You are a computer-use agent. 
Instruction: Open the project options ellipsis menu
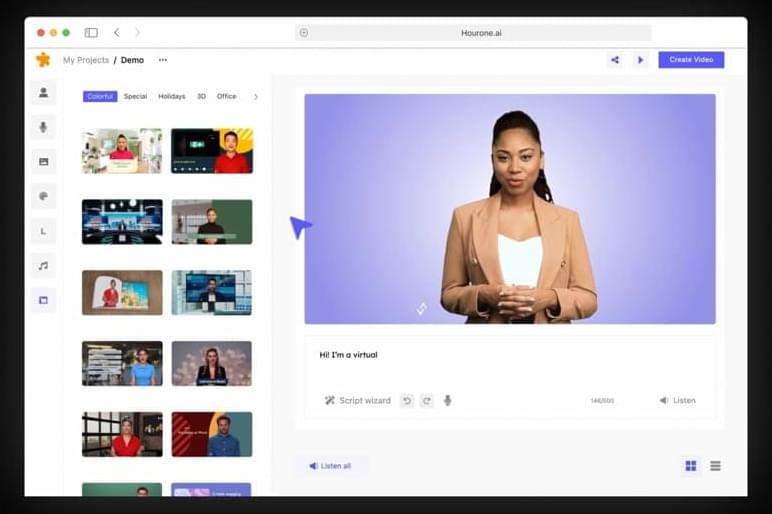click(163, 60)
